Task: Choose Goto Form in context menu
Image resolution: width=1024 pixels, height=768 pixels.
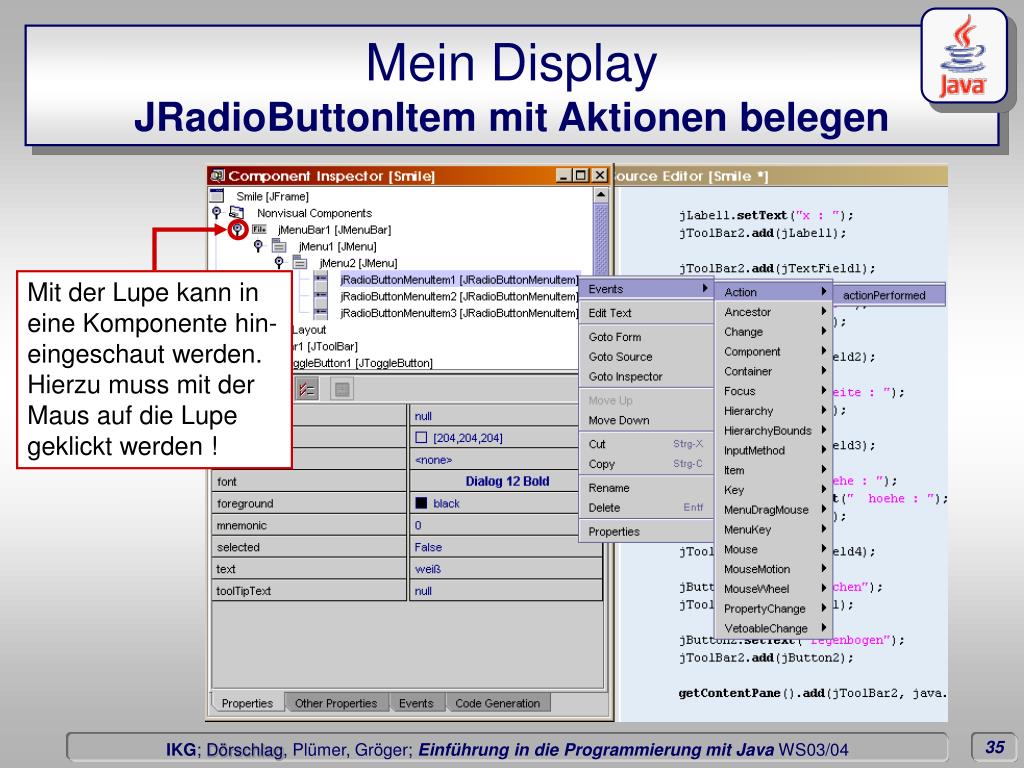Action: click(x=647, y=337)
